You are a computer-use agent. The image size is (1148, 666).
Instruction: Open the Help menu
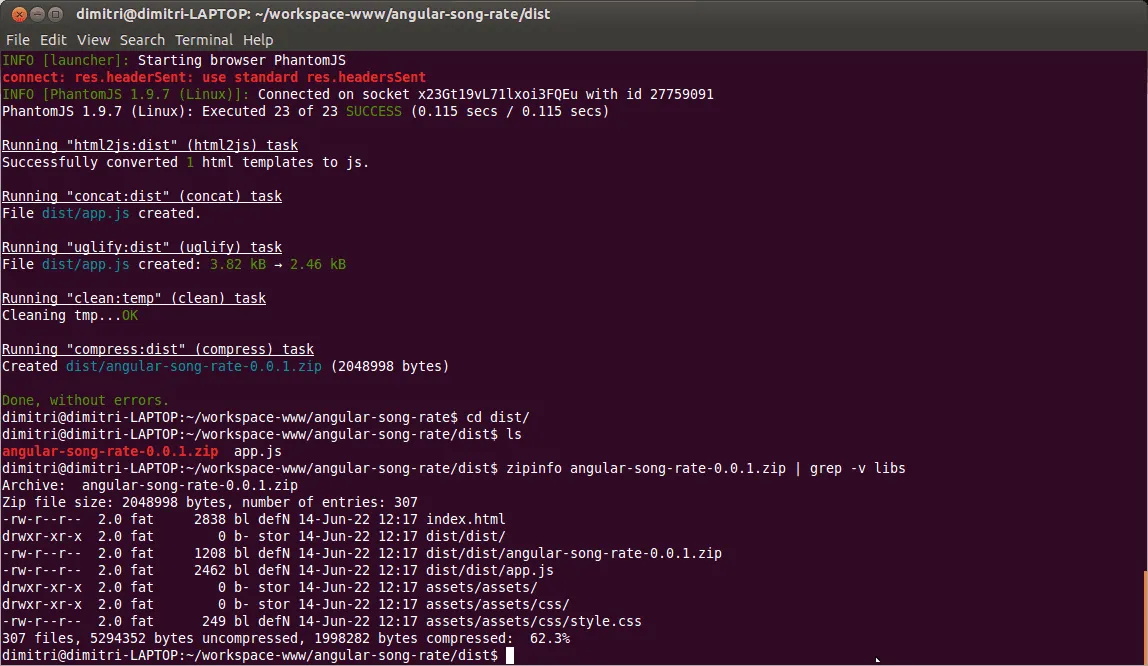[x=257, y=40]
